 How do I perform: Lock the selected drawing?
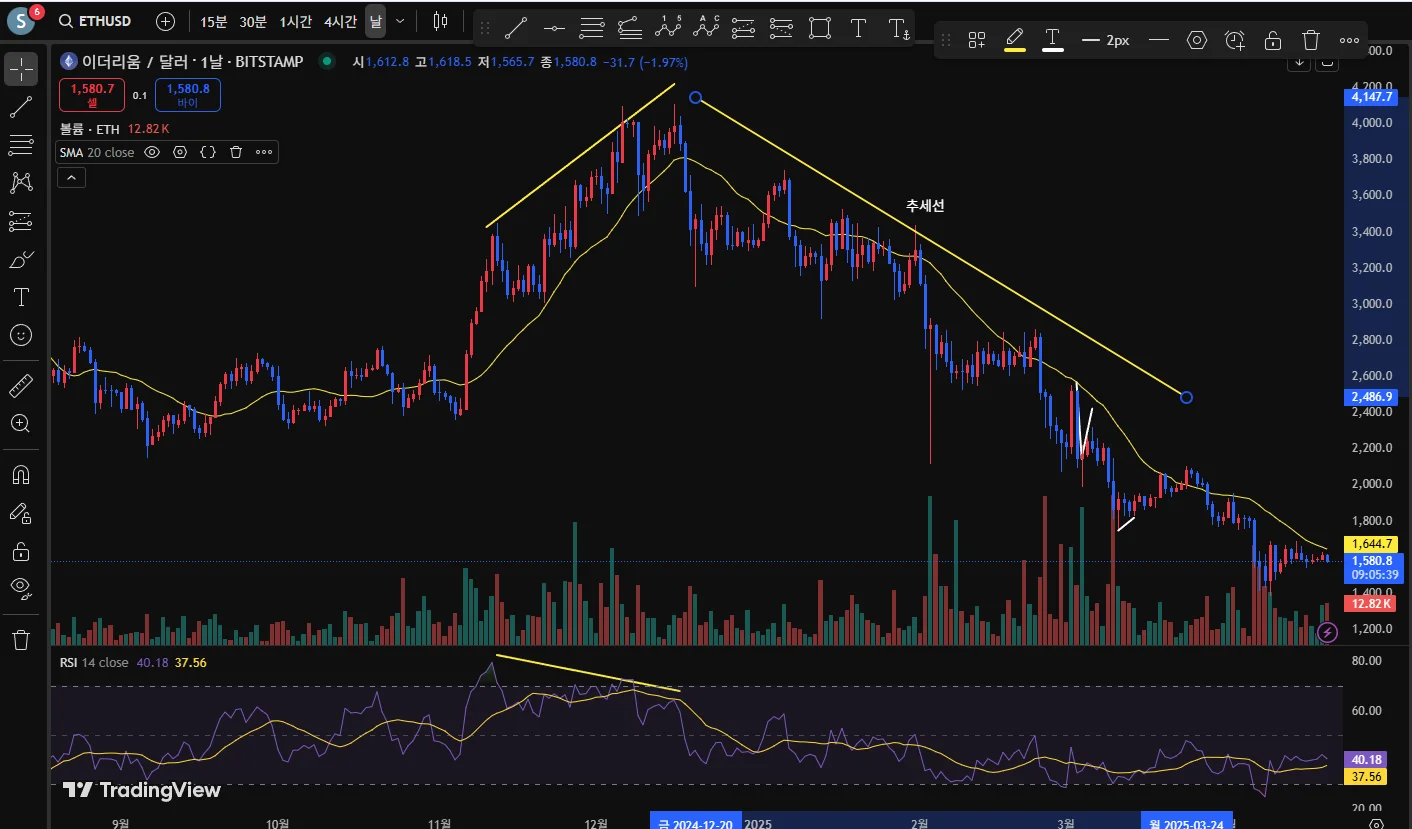[x=1273, y=40]
